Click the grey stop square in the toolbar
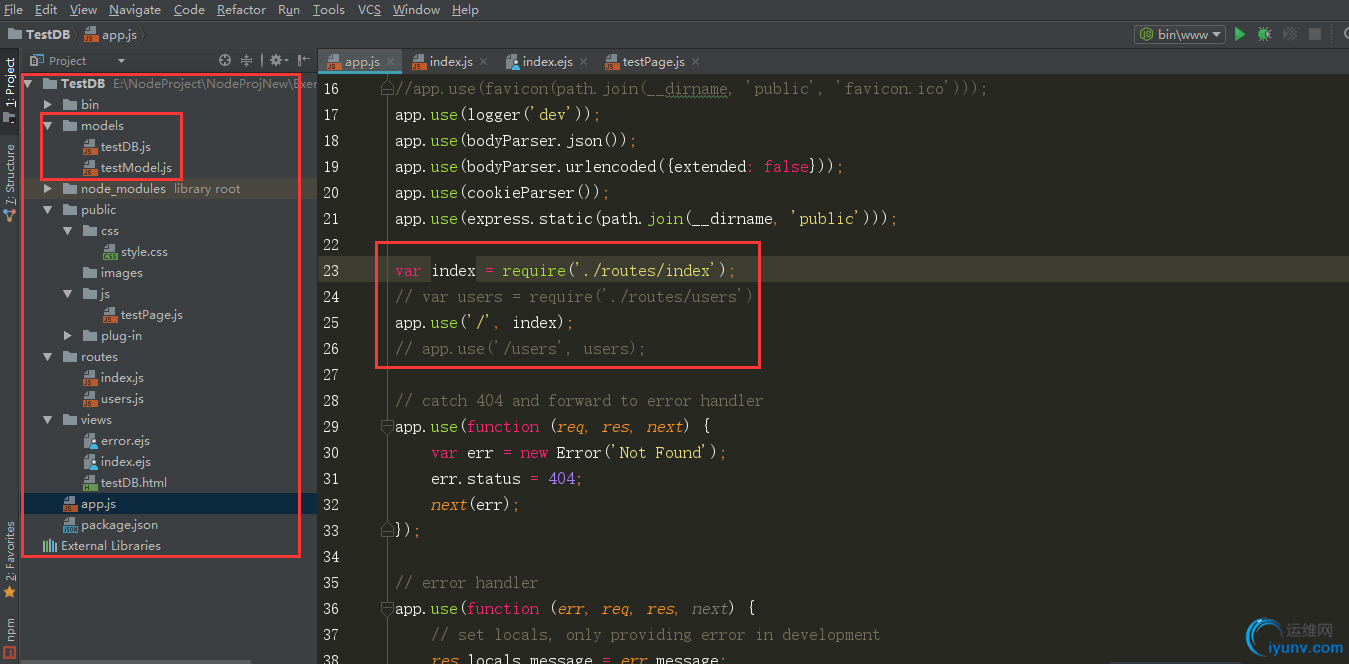Image resolution: width=1349 pixels, height=664 pixels. [x=1315, y=34]
